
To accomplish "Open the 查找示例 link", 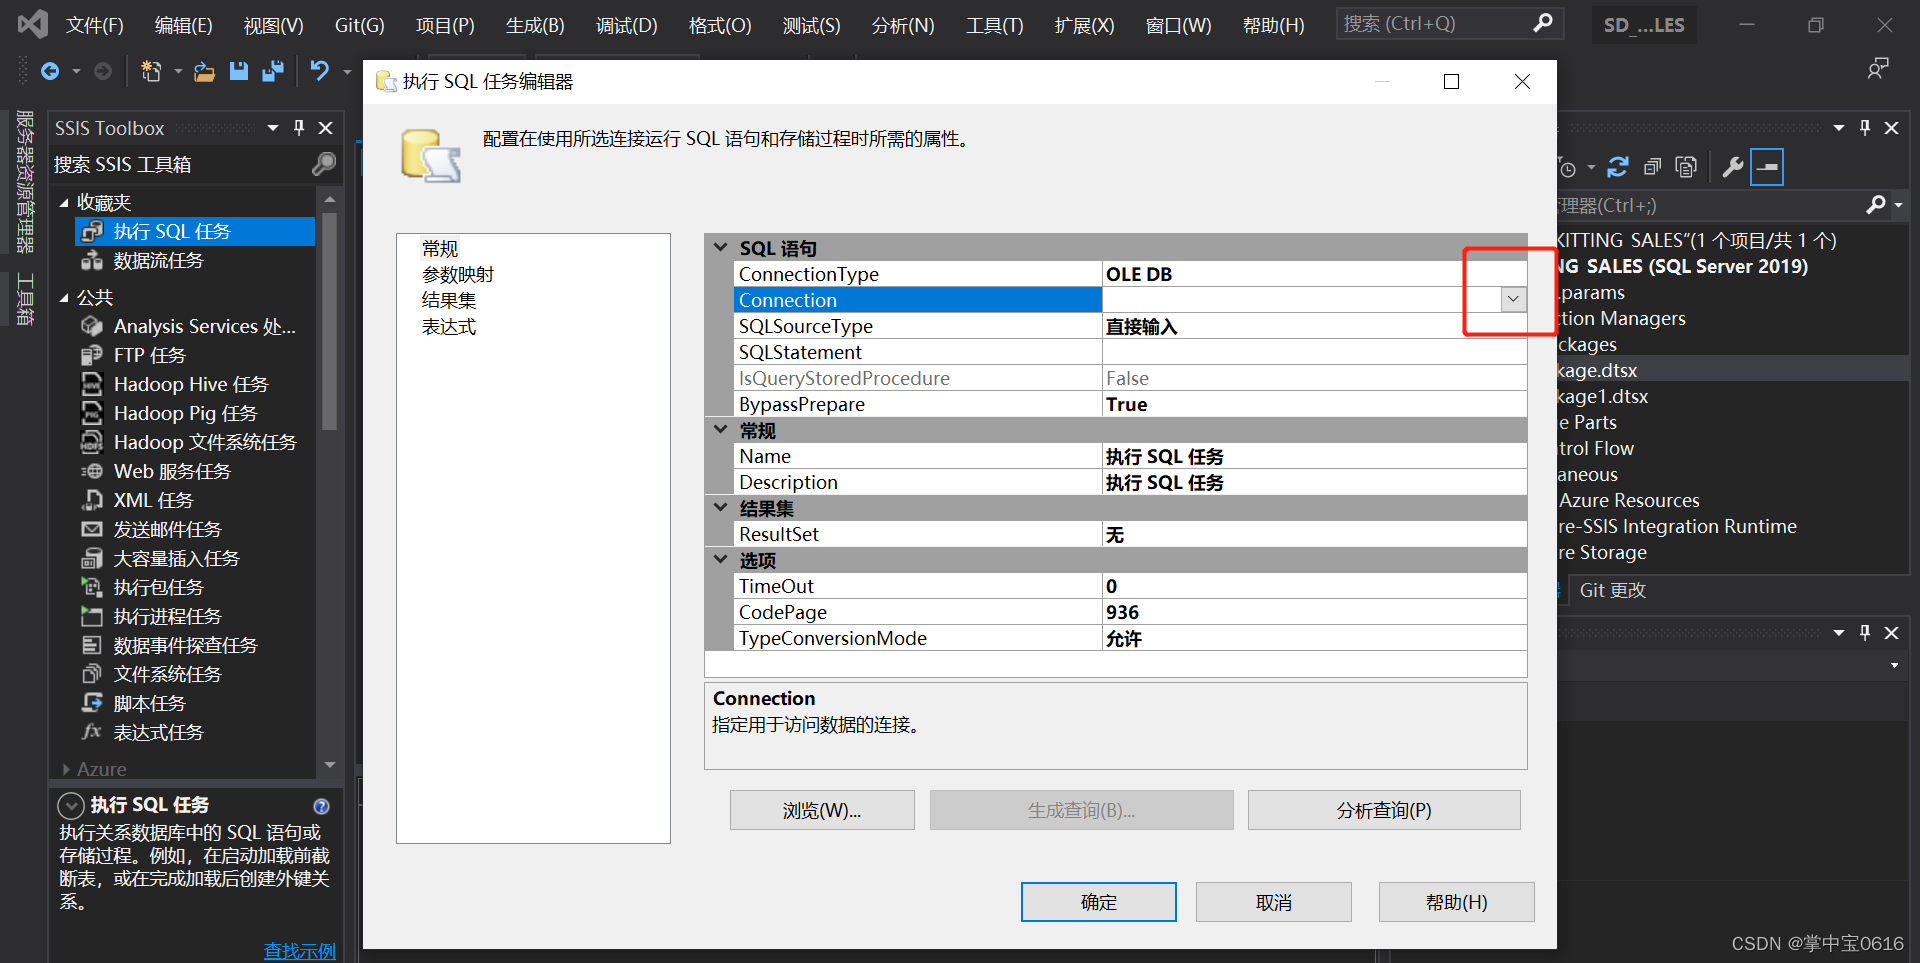I will pos(299,950).
